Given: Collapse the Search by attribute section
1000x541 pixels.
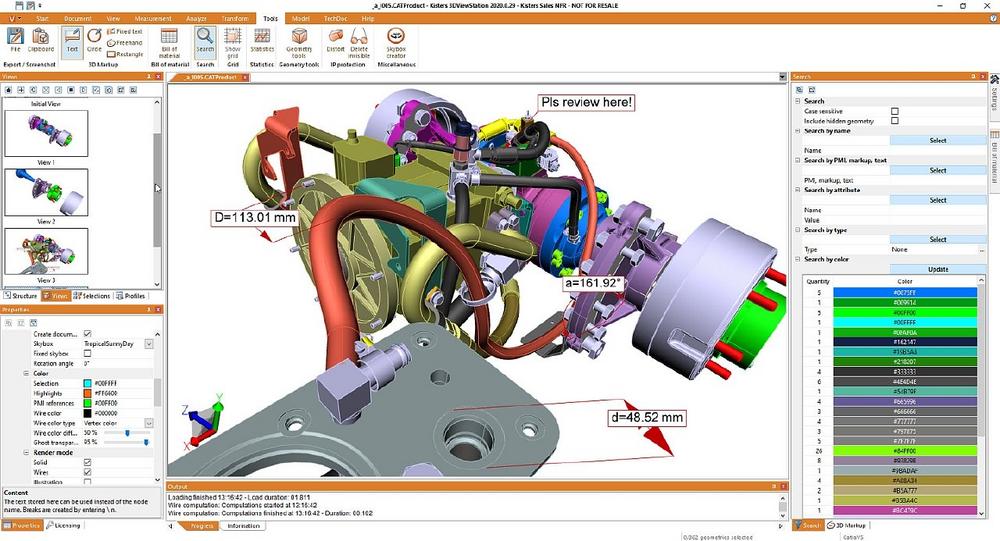Looking at the screenshot, I should point(797,190).
